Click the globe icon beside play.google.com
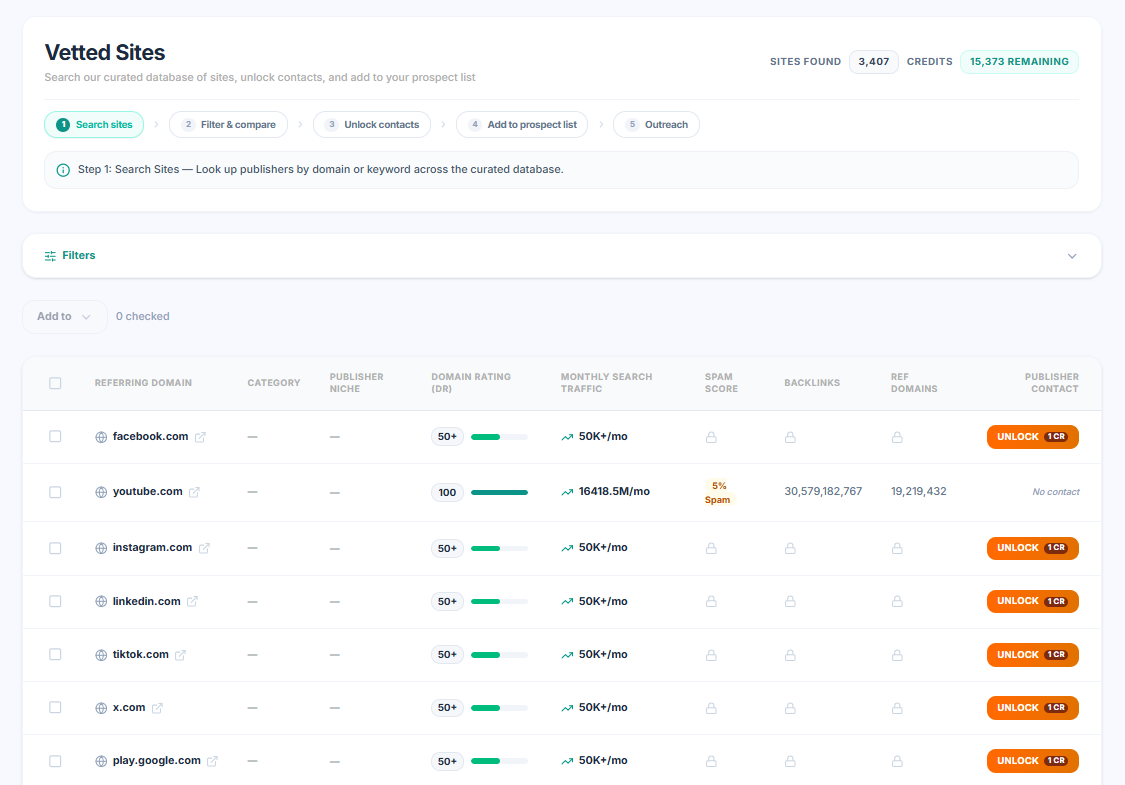The height and width of the screenshot is (785, 1125). (x=101, y=761)
